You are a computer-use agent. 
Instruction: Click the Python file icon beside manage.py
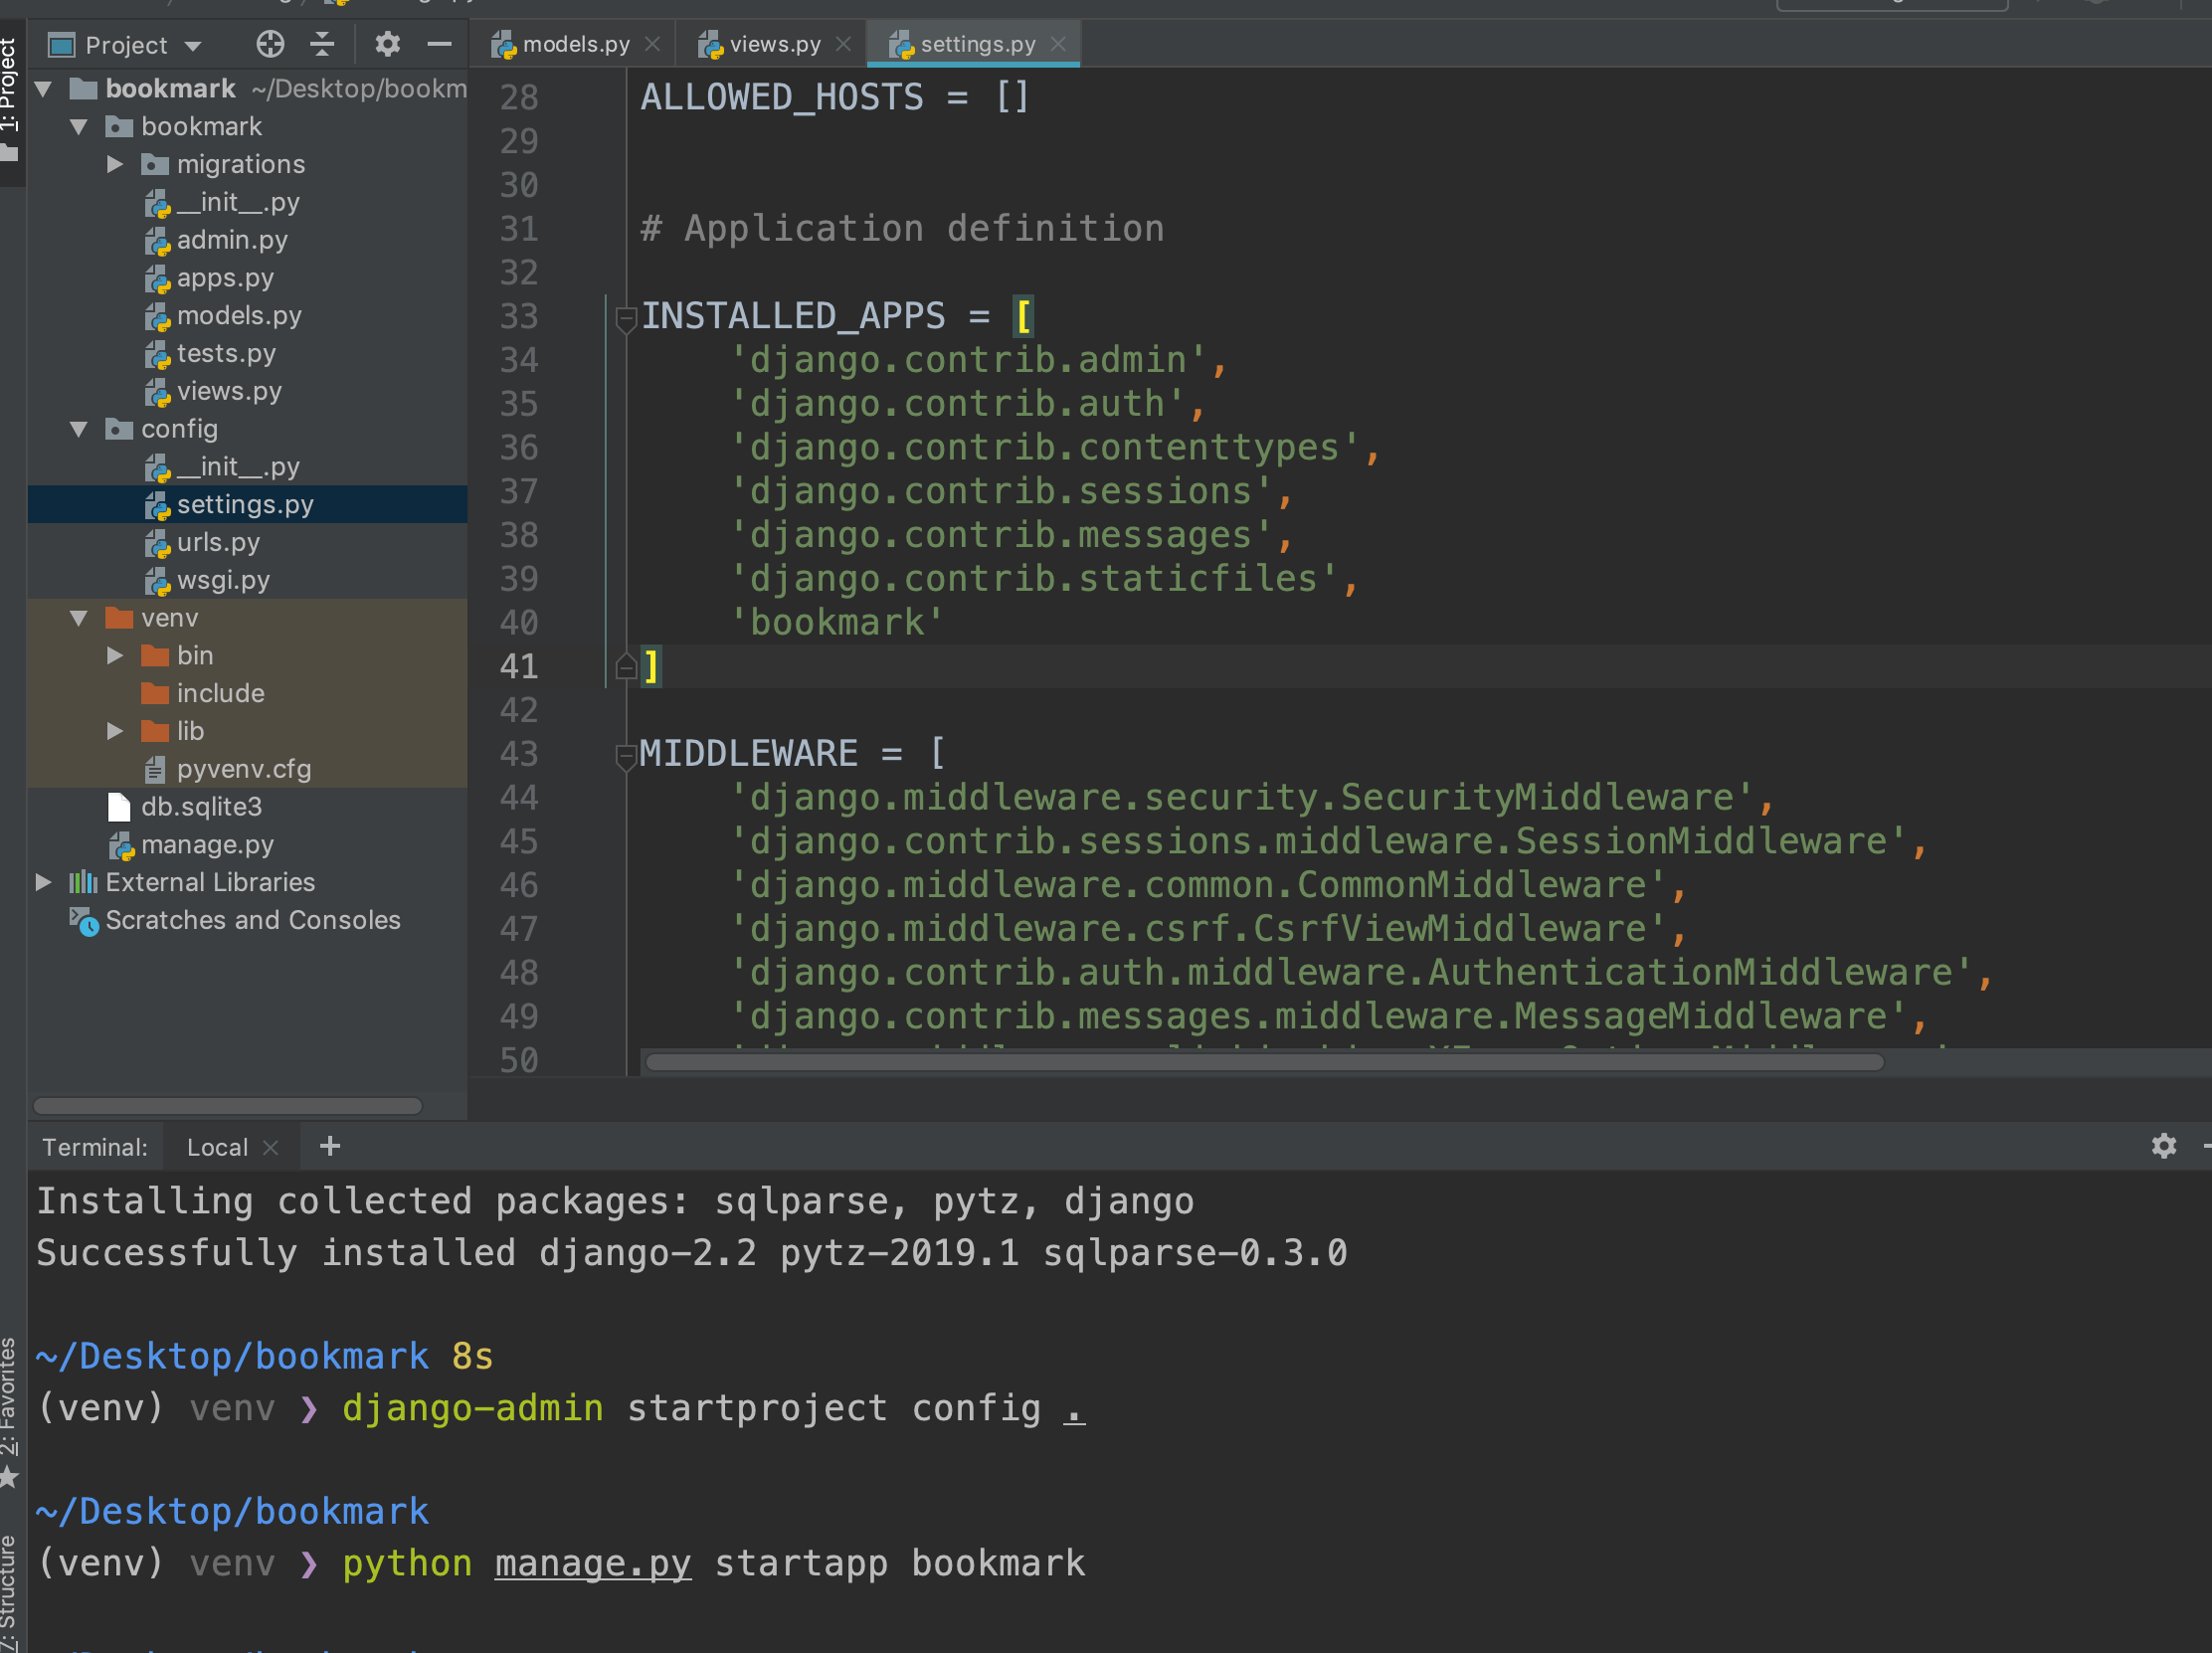(121, 846)
